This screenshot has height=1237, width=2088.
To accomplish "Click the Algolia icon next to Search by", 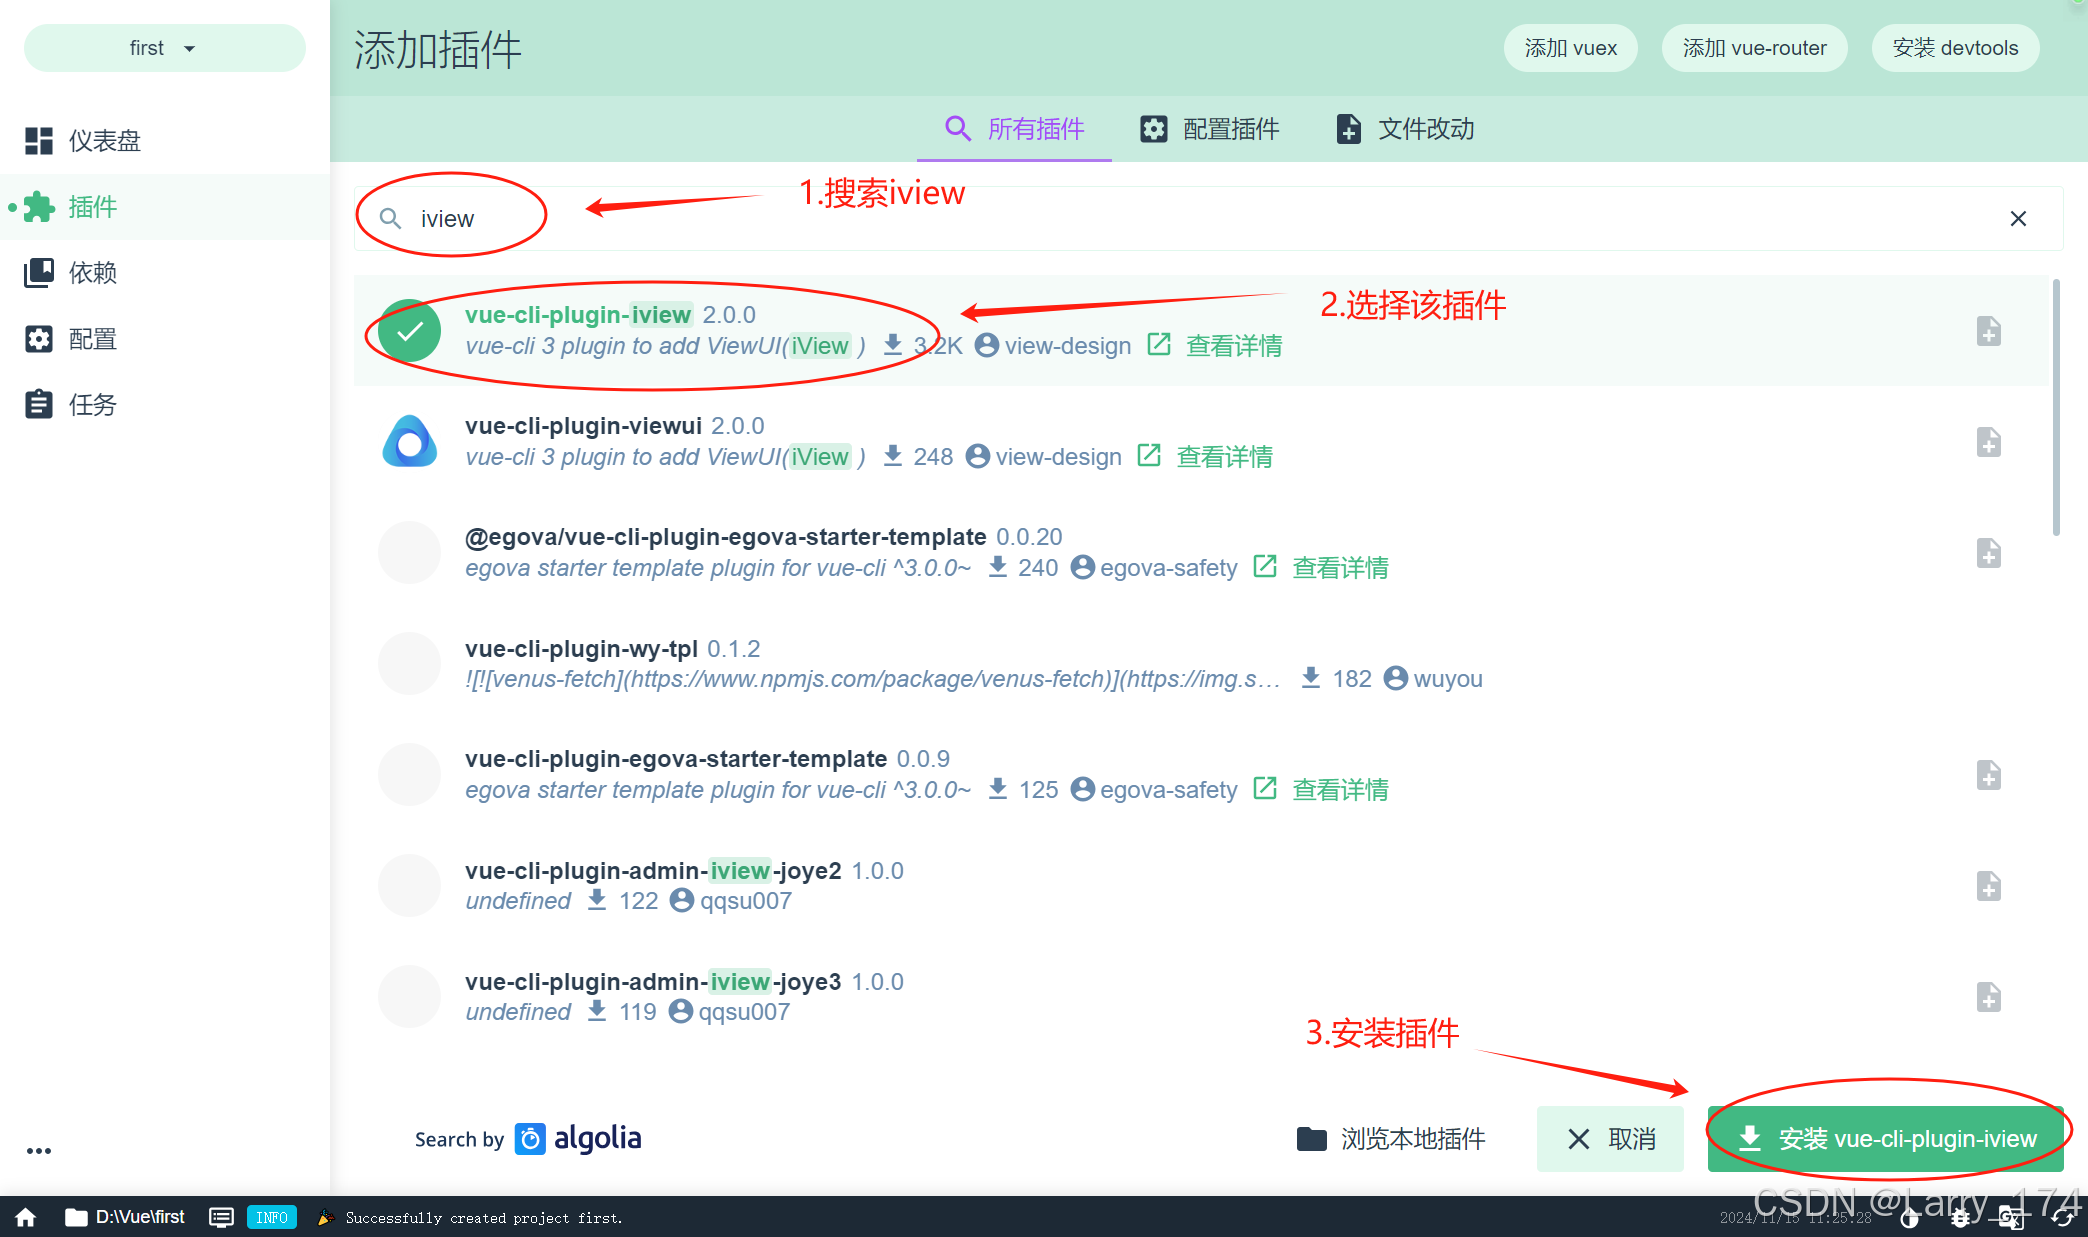I will 528,1138.
